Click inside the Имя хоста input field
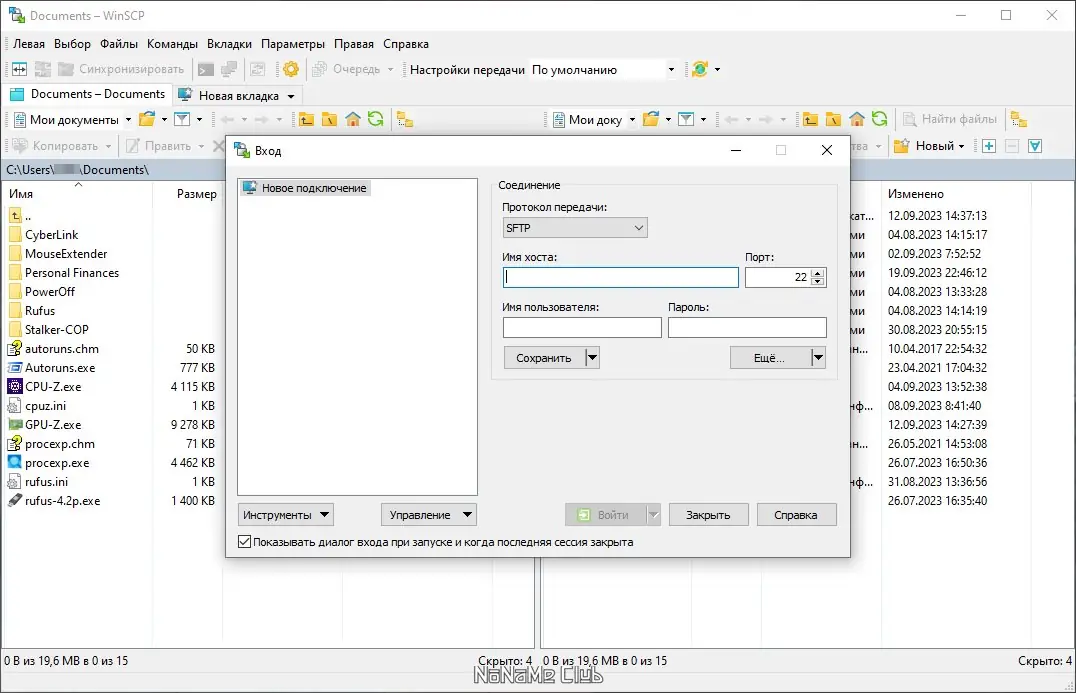This screenshot has height=693, width=1076. point(620,276)
